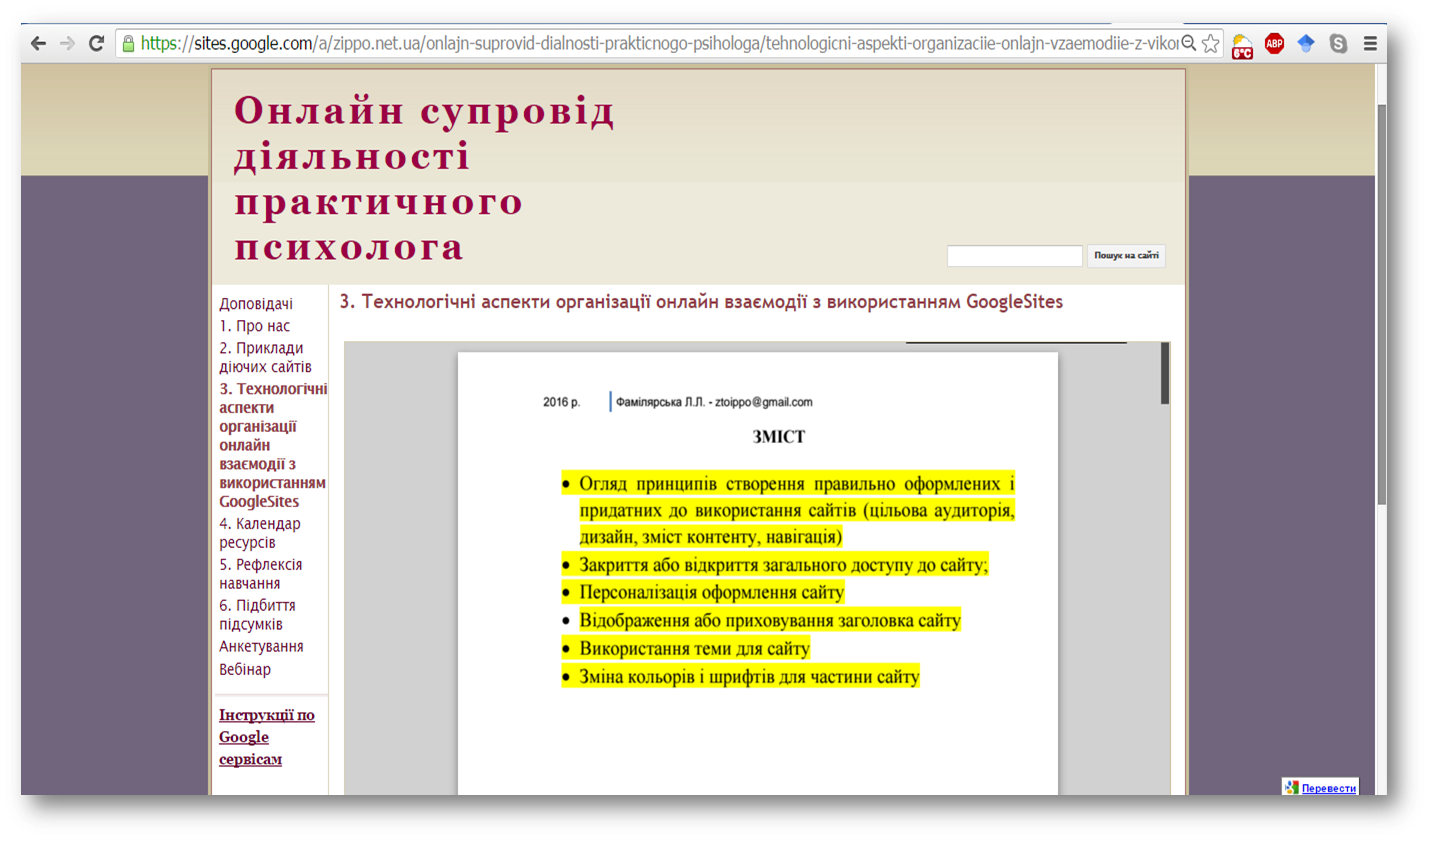Click the Google Translate icon near 'Перевести'
Image resolution: width=1429 pixels, height=841 pixels.
coord(1291,788)
